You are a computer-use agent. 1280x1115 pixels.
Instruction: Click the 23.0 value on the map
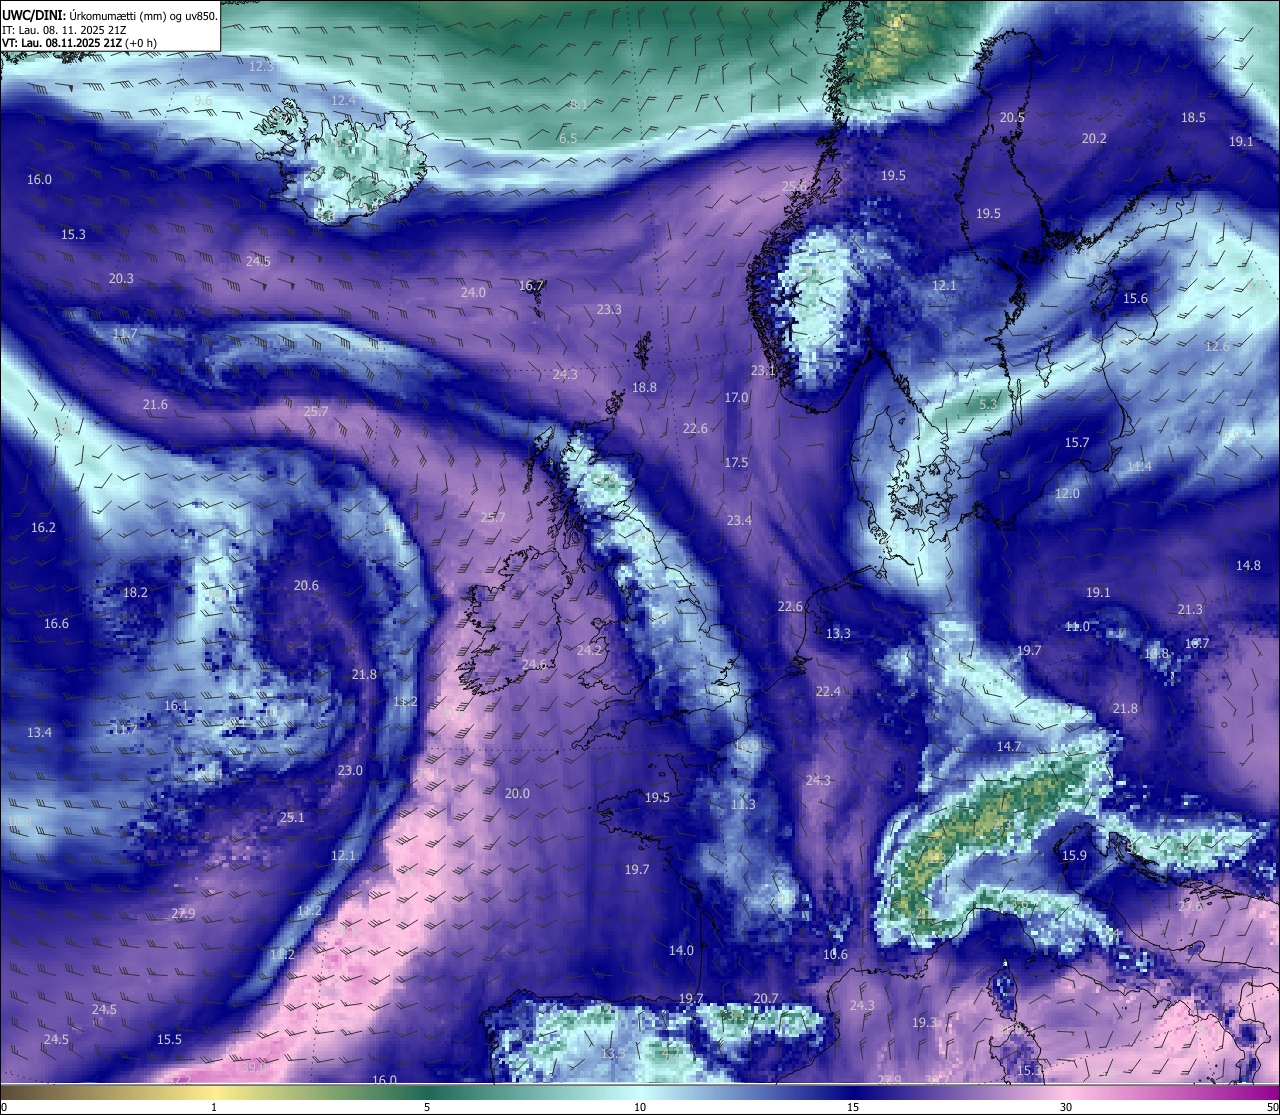[350, 771]
